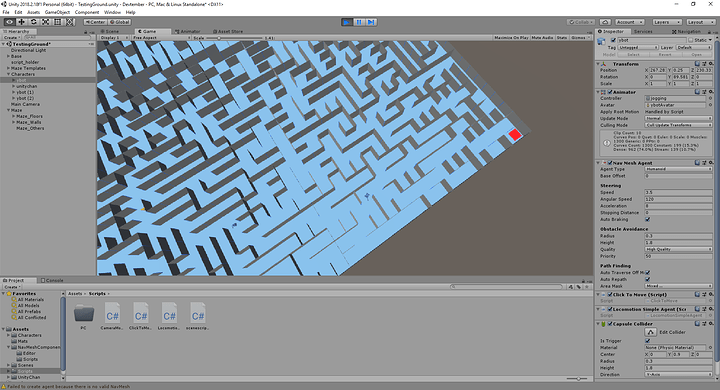The image size is (720, 390).
Task: Disable the Nav Mesh Agent component
Action: tap(610, 163)
